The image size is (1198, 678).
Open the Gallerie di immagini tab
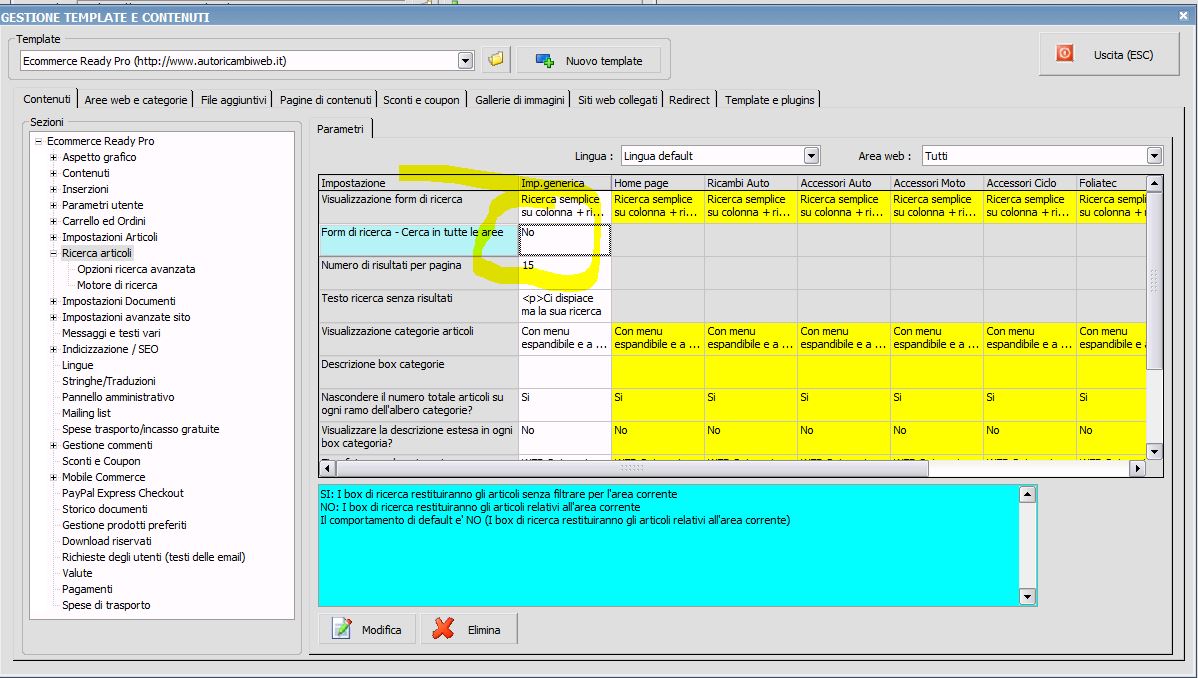point(520,100)
